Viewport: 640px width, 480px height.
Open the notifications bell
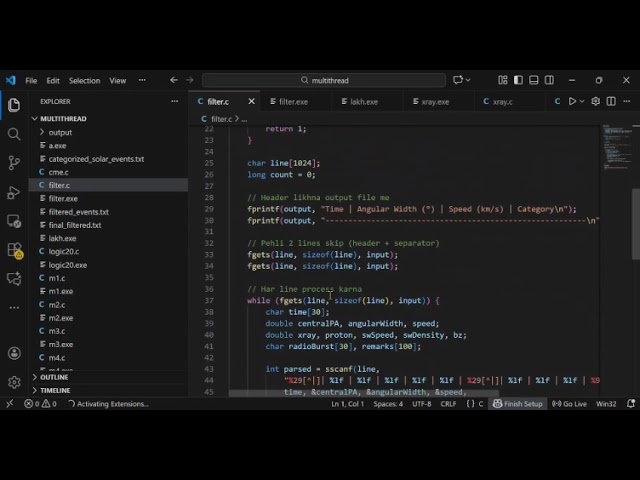point(631,404)
